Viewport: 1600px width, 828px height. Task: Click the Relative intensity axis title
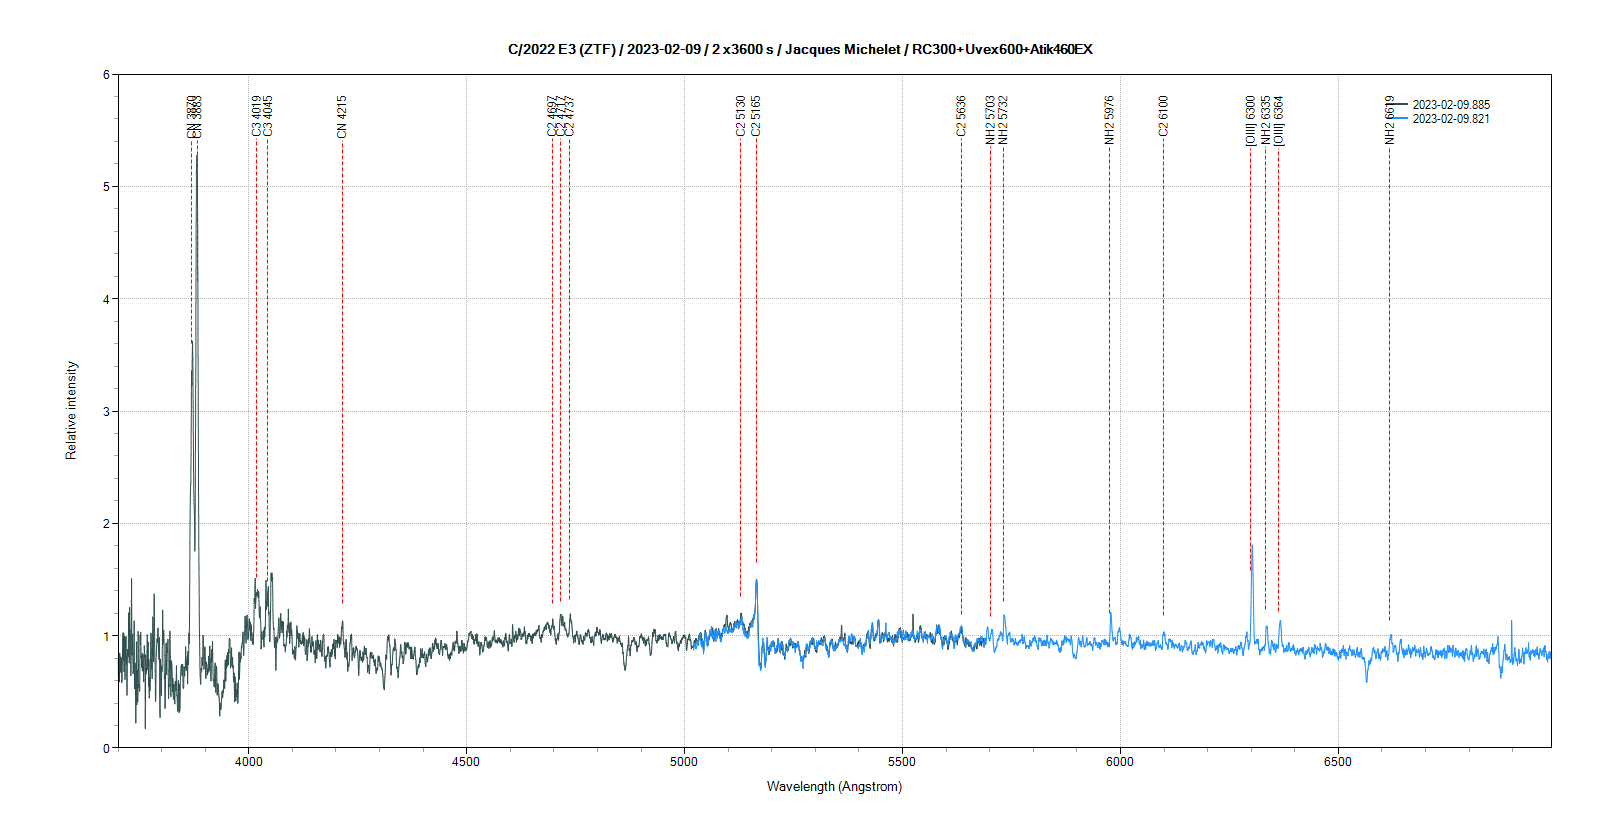71,410
